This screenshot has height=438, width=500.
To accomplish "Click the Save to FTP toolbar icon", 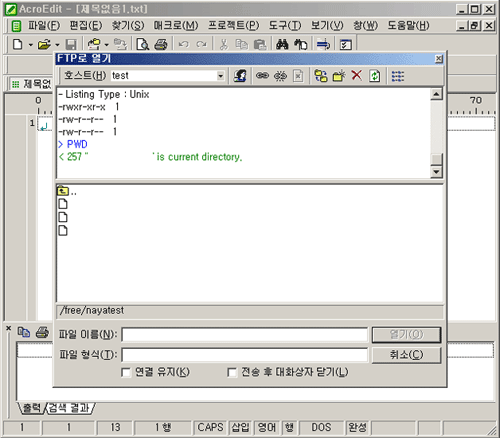I will tap(120, 44).
